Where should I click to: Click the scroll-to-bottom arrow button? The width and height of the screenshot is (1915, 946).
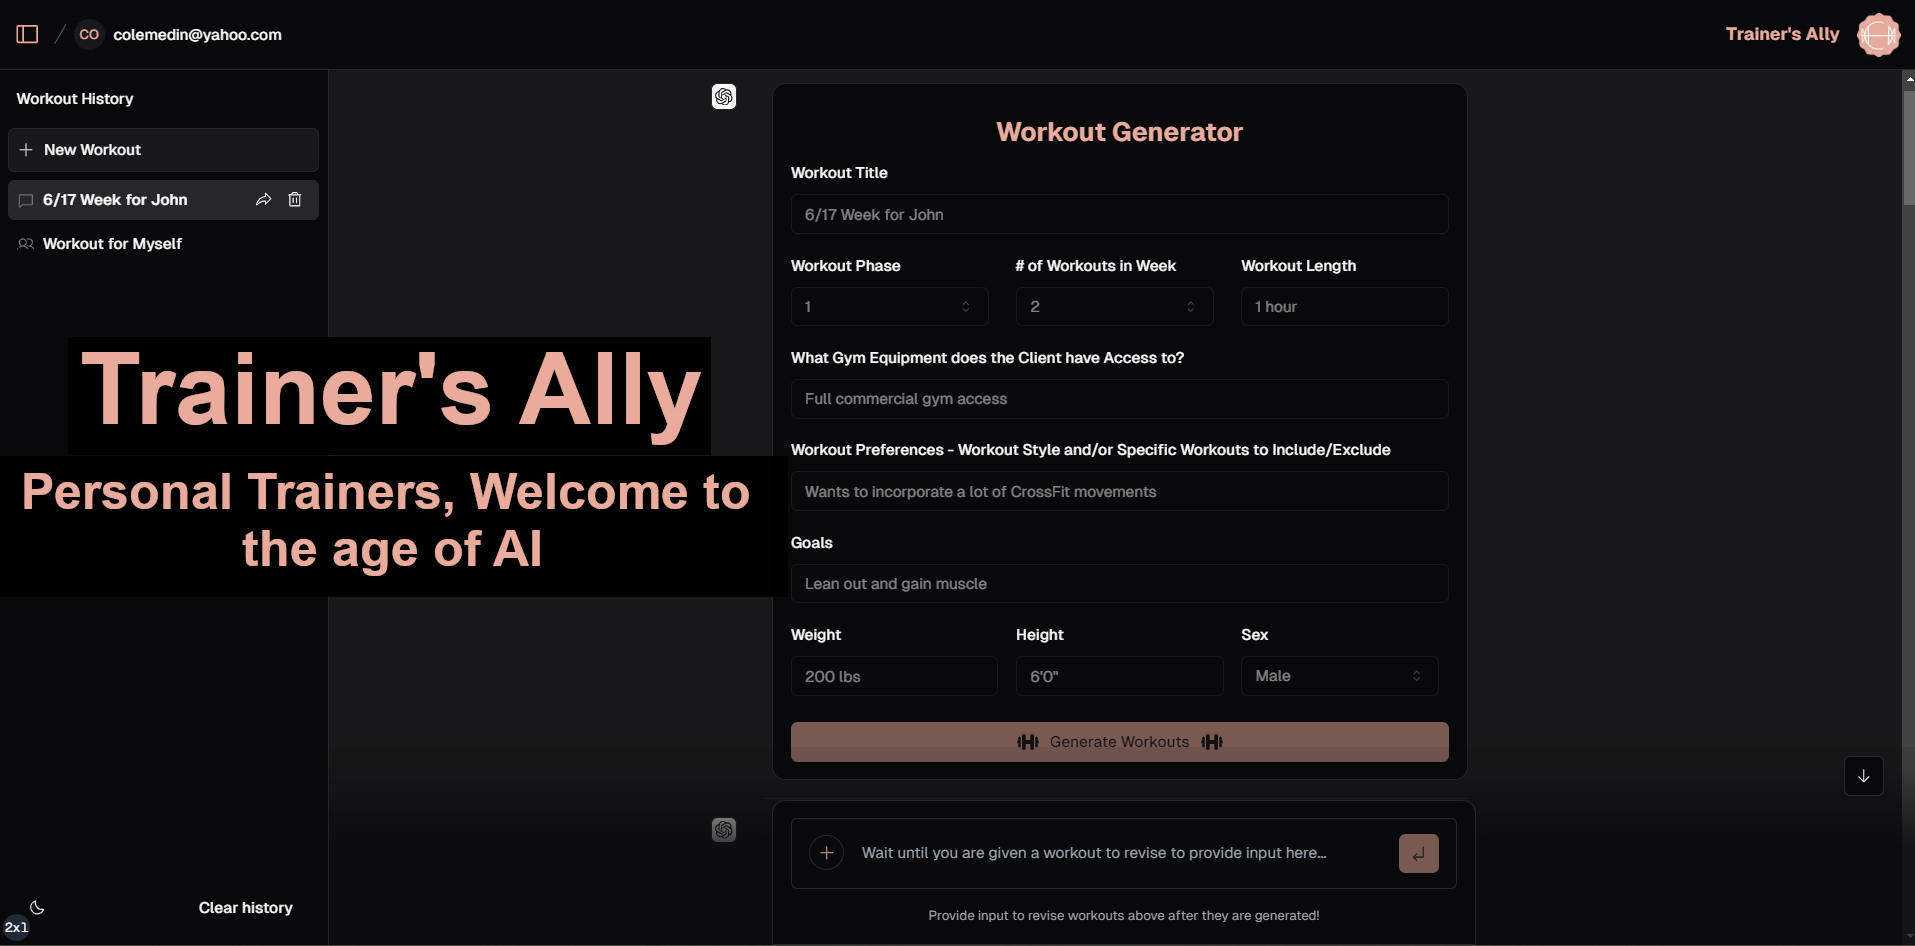tap(1864, 776)
